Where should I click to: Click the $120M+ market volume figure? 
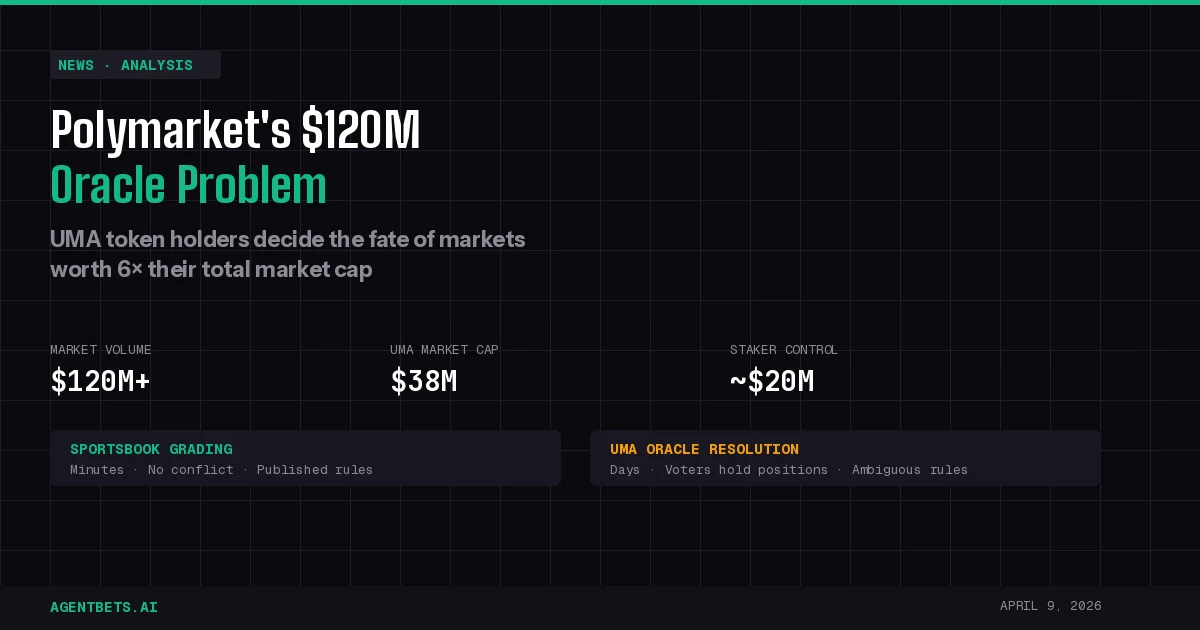point(101,381)
